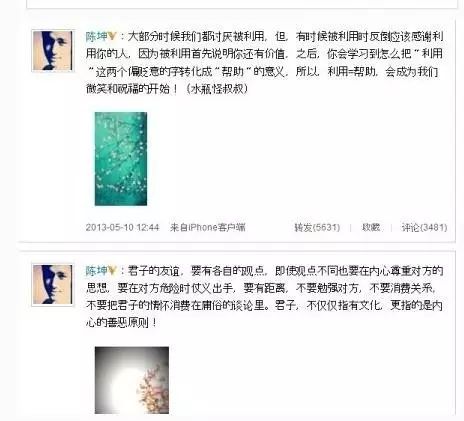Open the second post's profile avatar
This screenshot has width=464, height=421.
click(52, 284)
